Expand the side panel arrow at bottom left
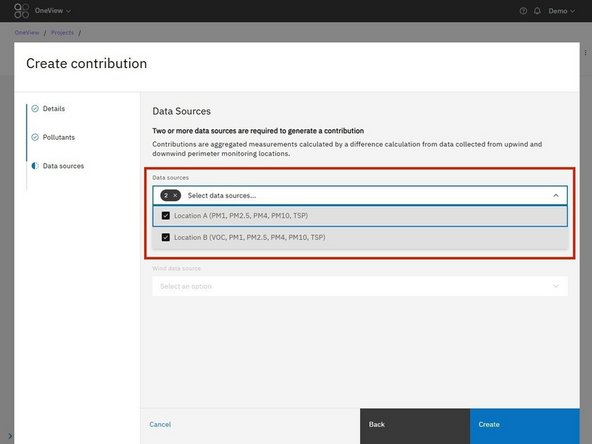 click(10, 436)
